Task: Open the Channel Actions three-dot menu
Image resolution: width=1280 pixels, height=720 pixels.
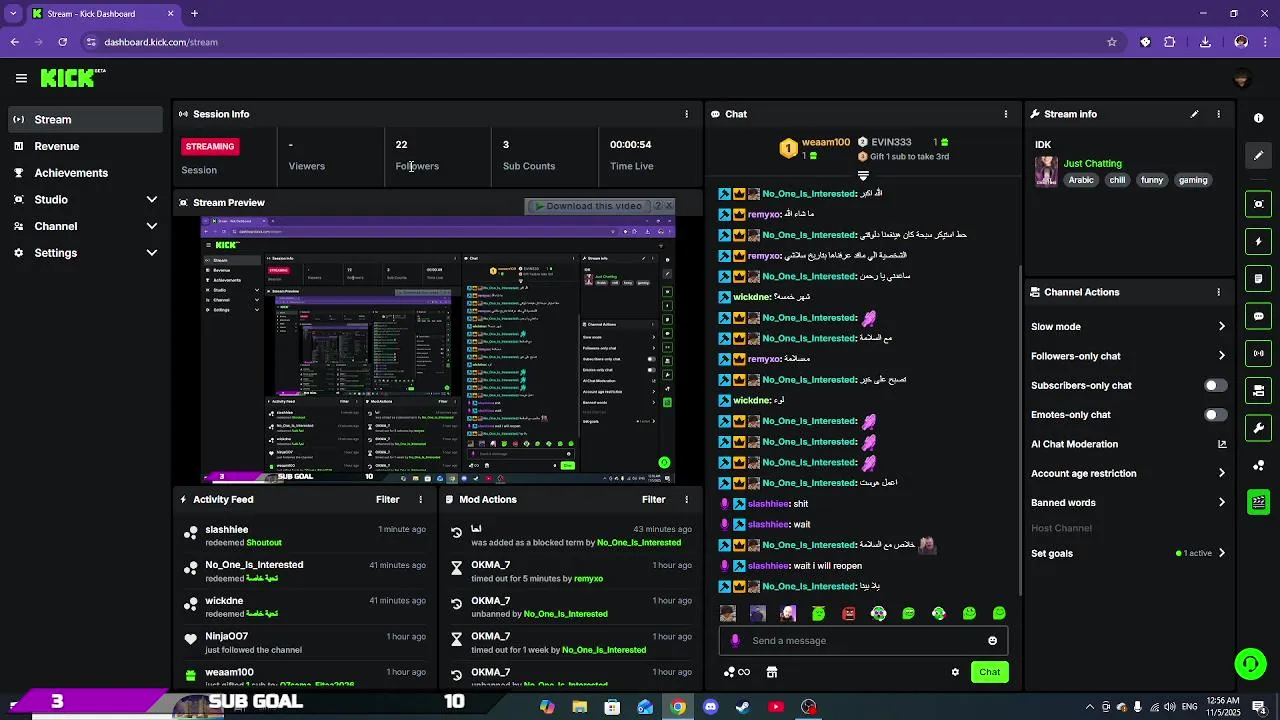Action: [1218, 292]
